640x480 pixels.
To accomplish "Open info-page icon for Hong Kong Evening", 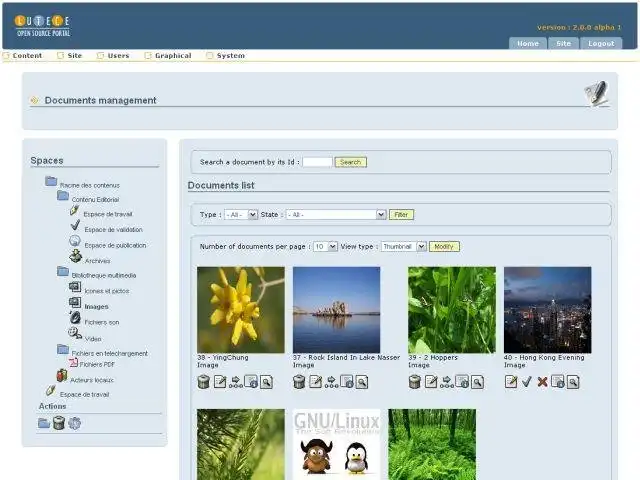I will pos(558,382).
